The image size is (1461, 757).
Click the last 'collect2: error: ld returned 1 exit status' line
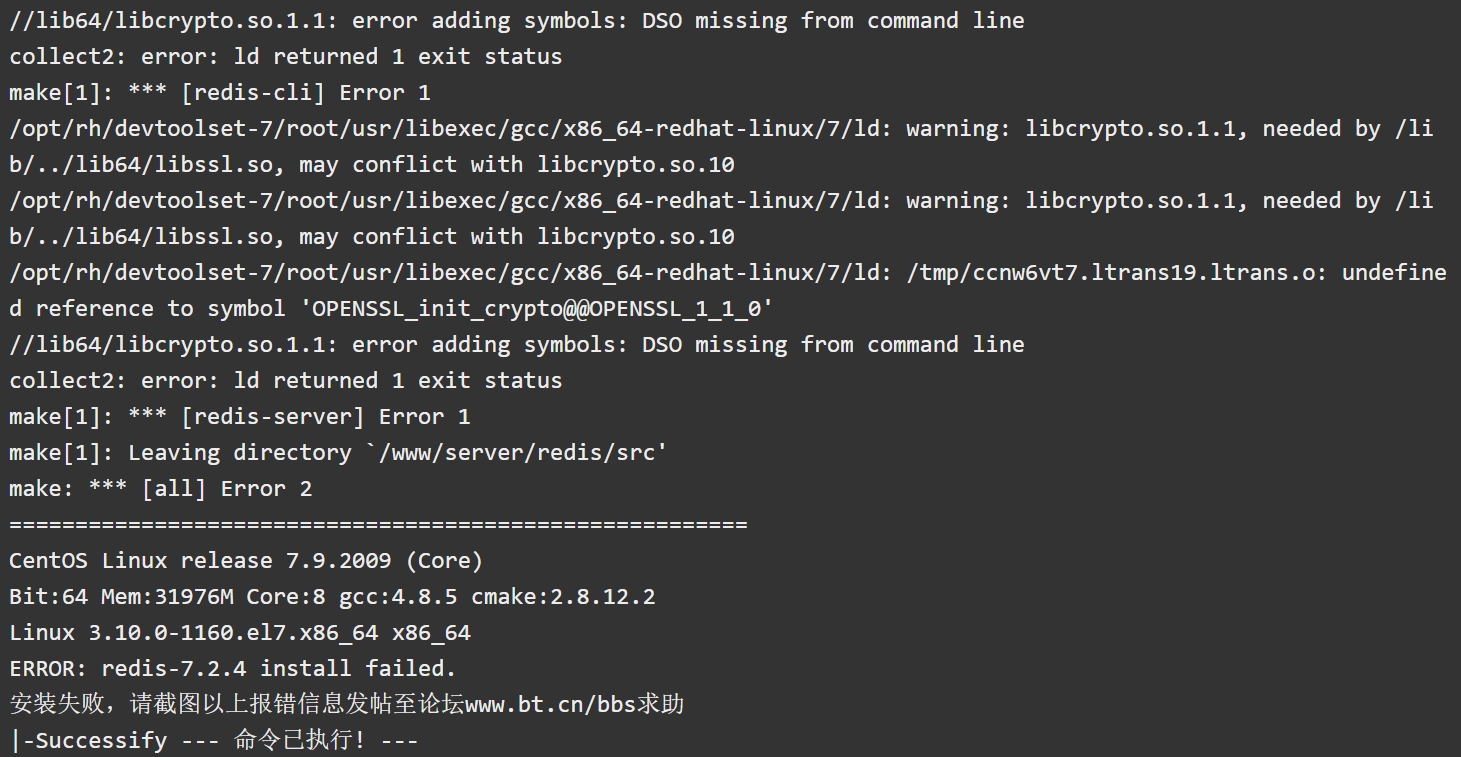pyautogui.click(x=286, y=380)
